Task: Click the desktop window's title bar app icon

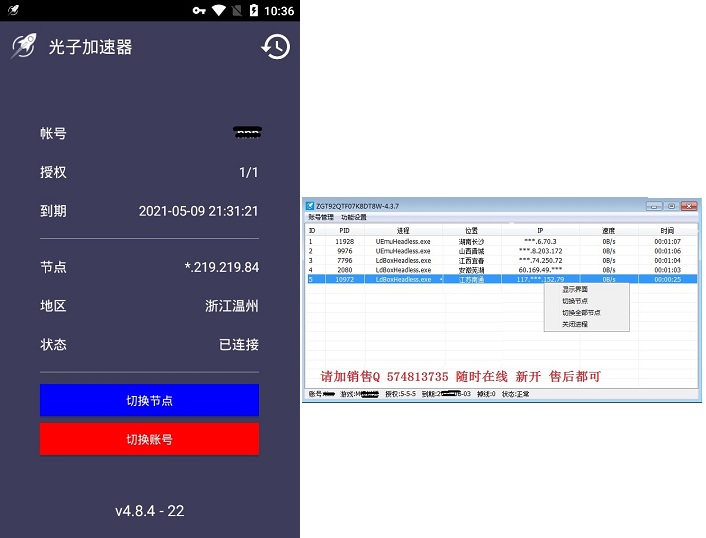Action: point(310,206)
